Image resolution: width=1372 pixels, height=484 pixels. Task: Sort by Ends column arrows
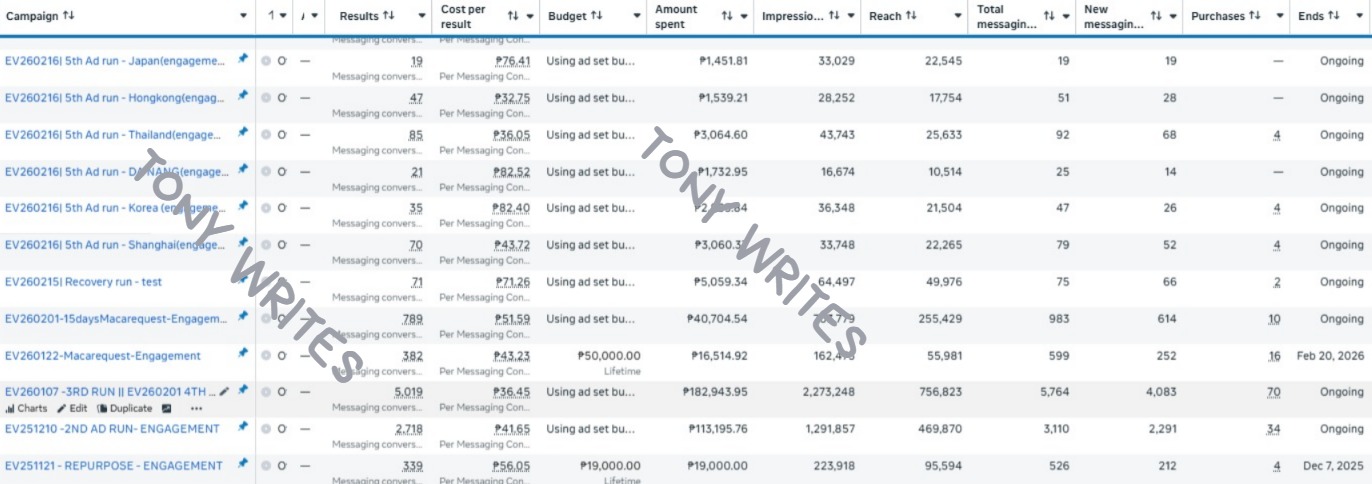pyautogui.click(x=1333, y=16)
